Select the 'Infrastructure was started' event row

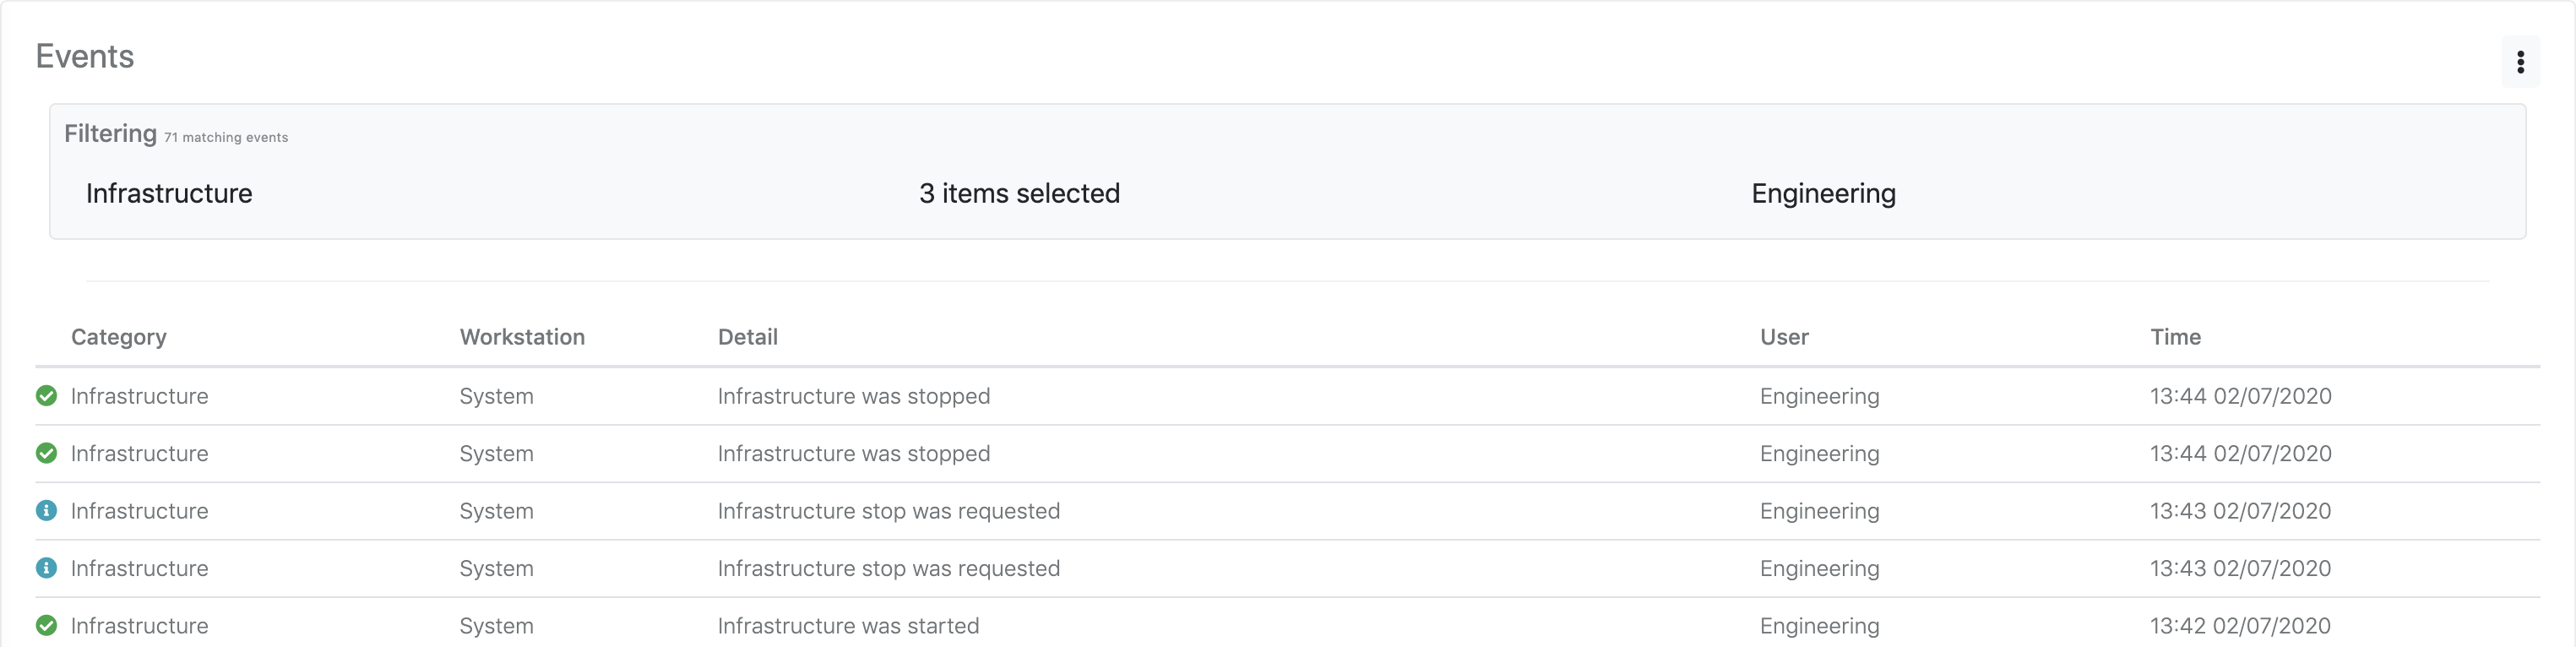[848, 626]
